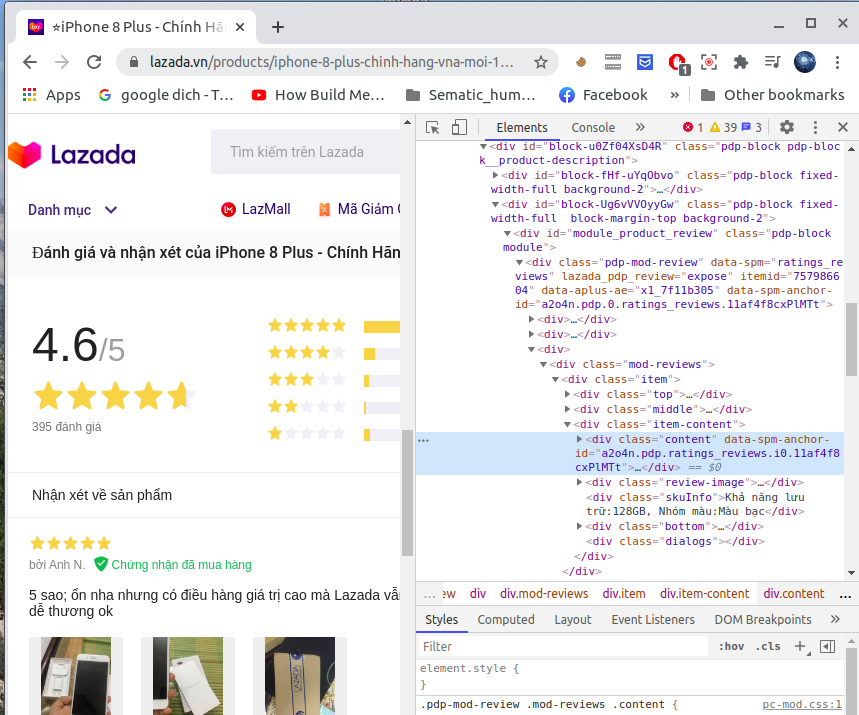Viewport: 859px width, 715px height.
Task: Click the Lazada logo
Action: point(72,155)
